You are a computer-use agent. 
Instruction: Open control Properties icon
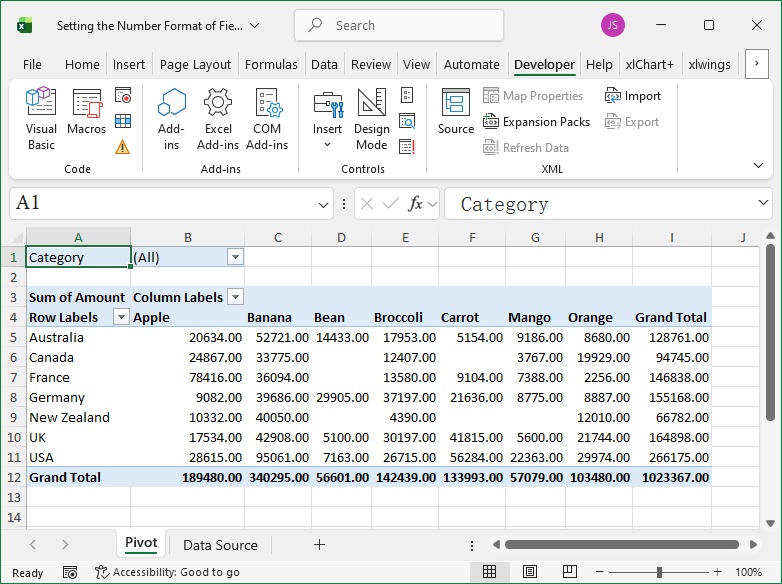pyautogui.click(x=407, y=95)
